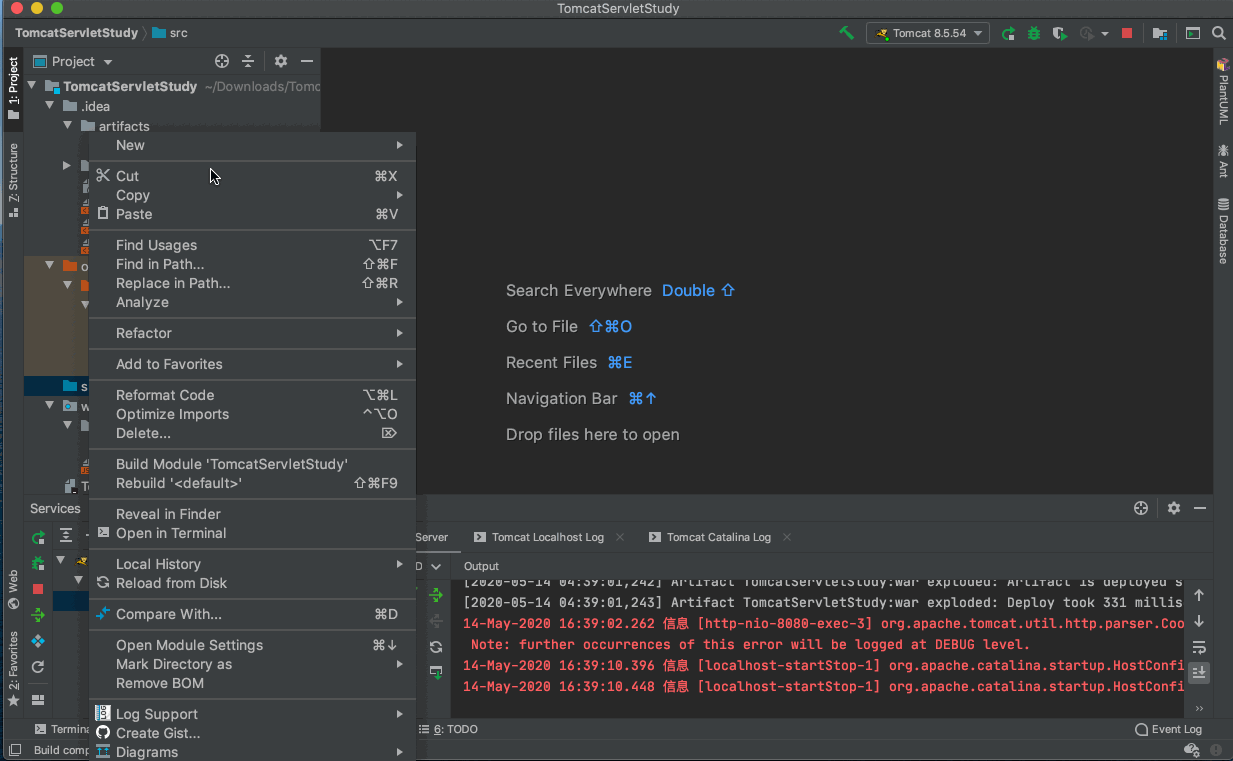The width and height of the screenshot is (1233, 761).
Task: Open the New submenu in context menu
Action: tap(252, 145)
